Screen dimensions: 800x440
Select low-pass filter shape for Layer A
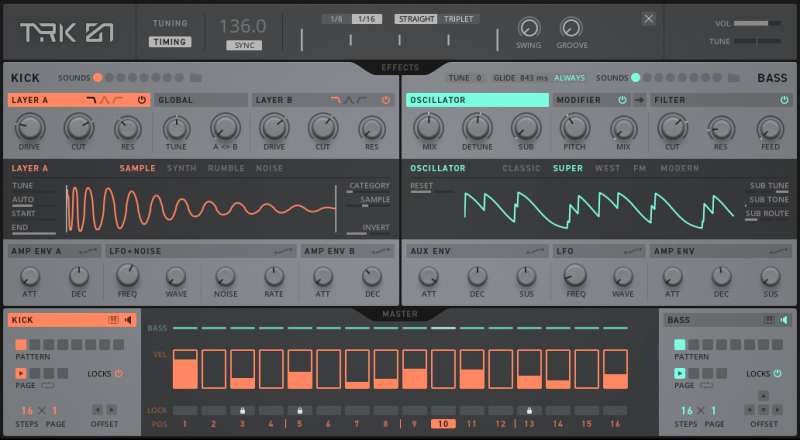click(x=92, y=100)
